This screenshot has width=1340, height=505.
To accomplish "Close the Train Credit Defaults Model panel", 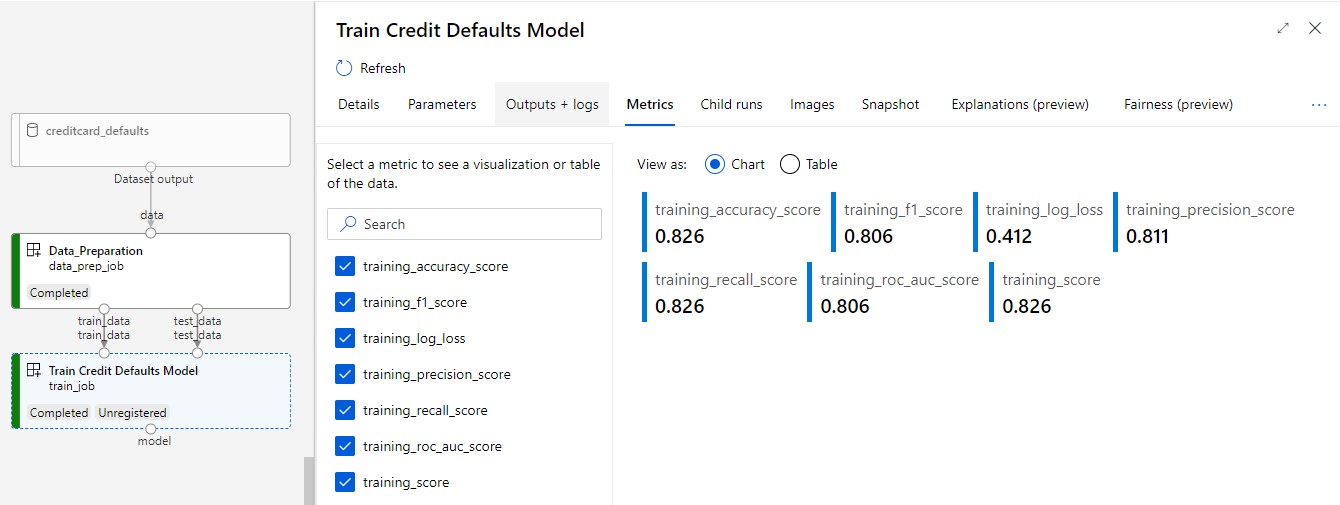I will [x=1315, y=29].
